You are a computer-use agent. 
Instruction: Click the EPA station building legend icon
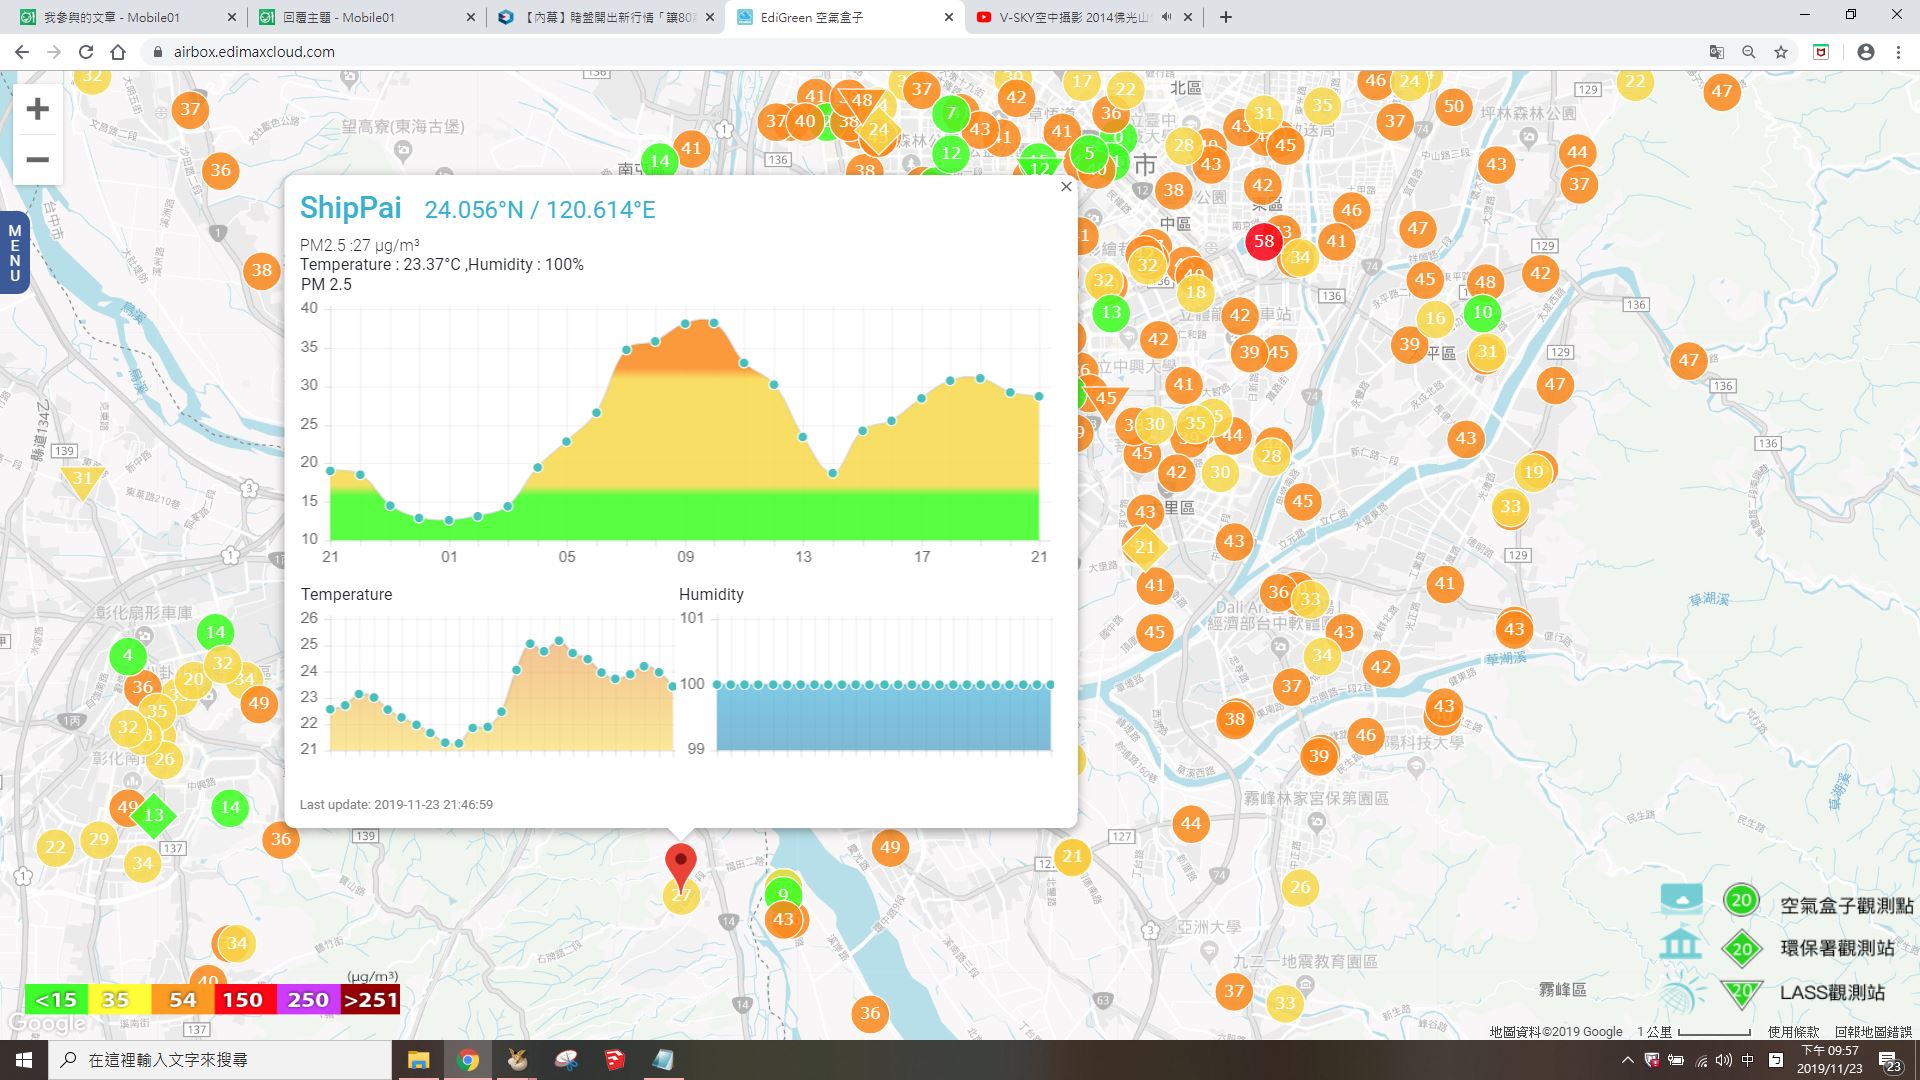(x=1681, y=945)
